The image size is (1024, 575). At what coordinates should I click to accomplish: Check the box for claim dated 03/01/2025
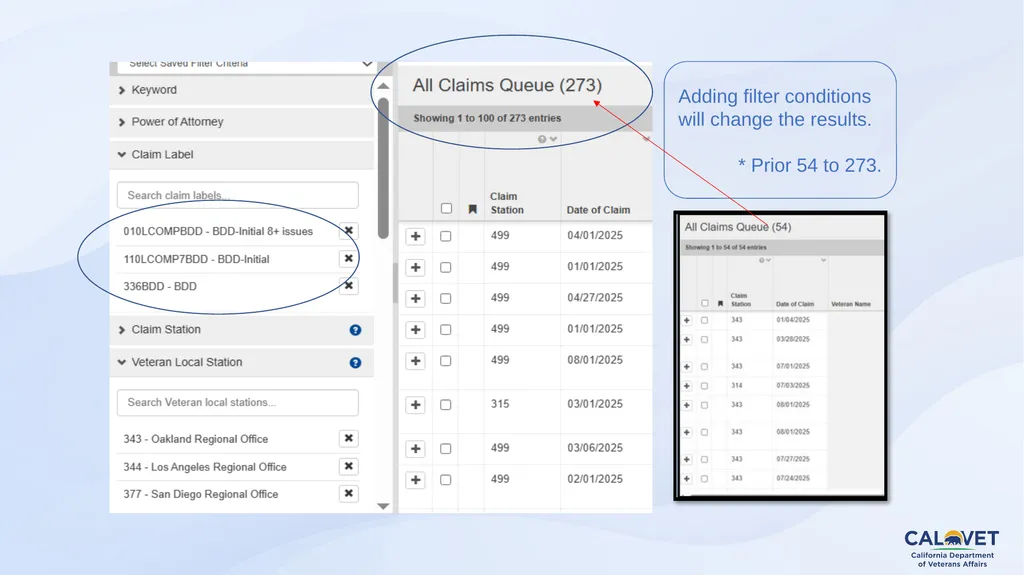(445, 405)
